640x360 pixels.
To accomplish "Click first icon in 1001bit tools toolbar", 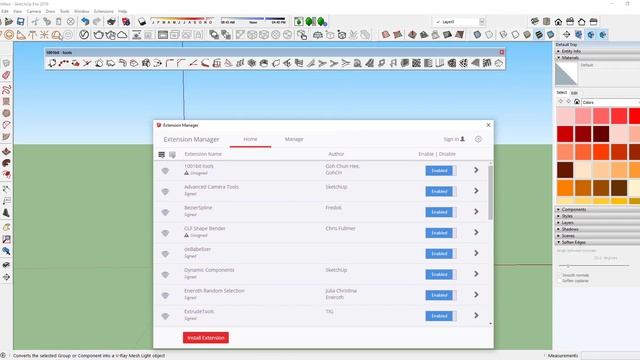I will [52, 63].
